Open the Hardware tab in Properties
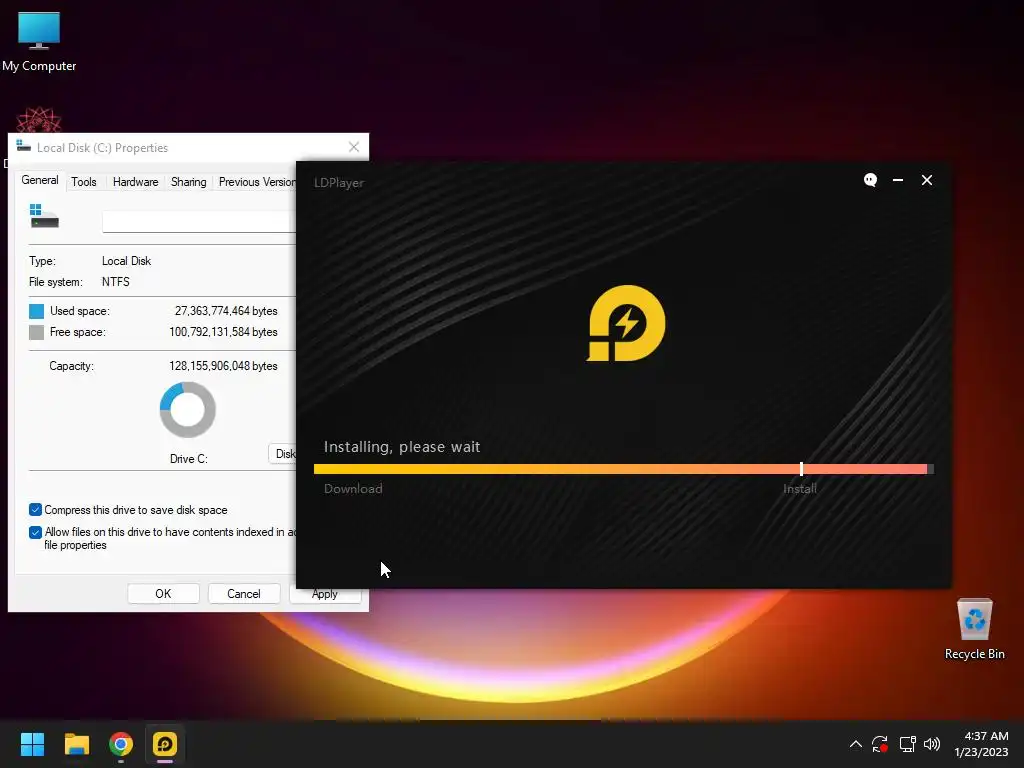 [x=135, y=182]
